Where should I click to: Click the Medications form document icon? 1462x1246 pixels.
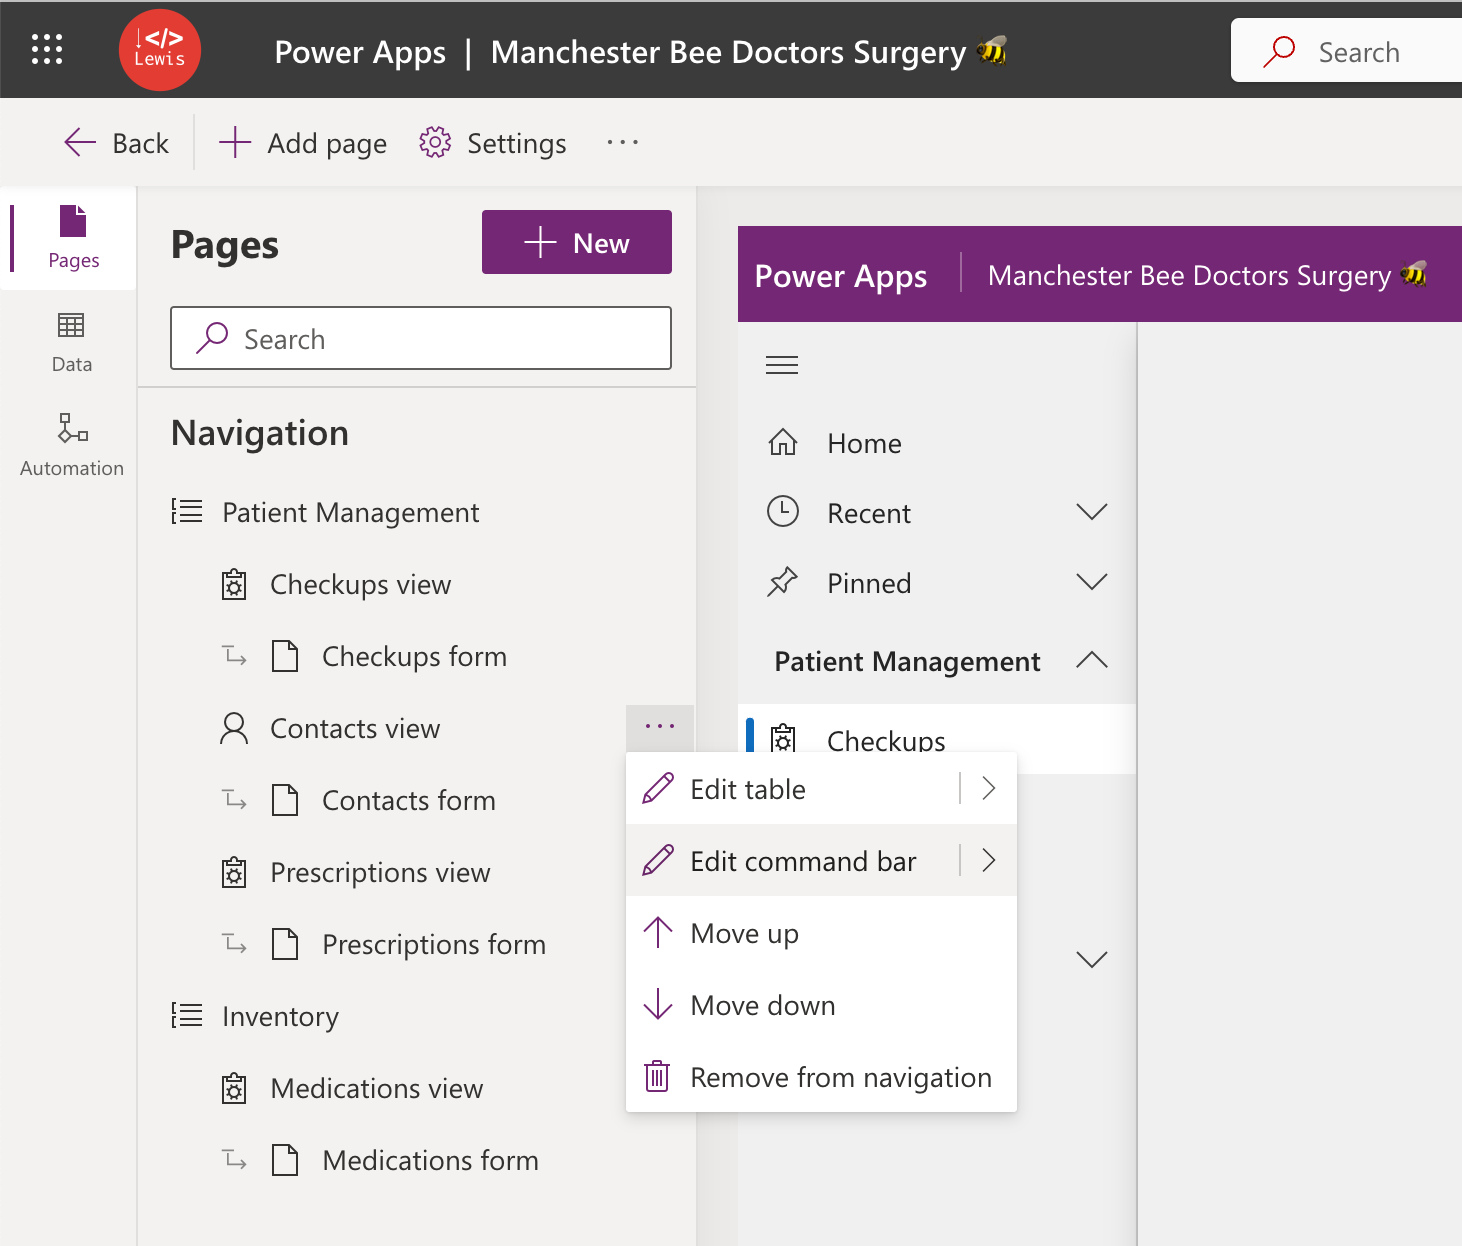click(x=286, y=1160)
